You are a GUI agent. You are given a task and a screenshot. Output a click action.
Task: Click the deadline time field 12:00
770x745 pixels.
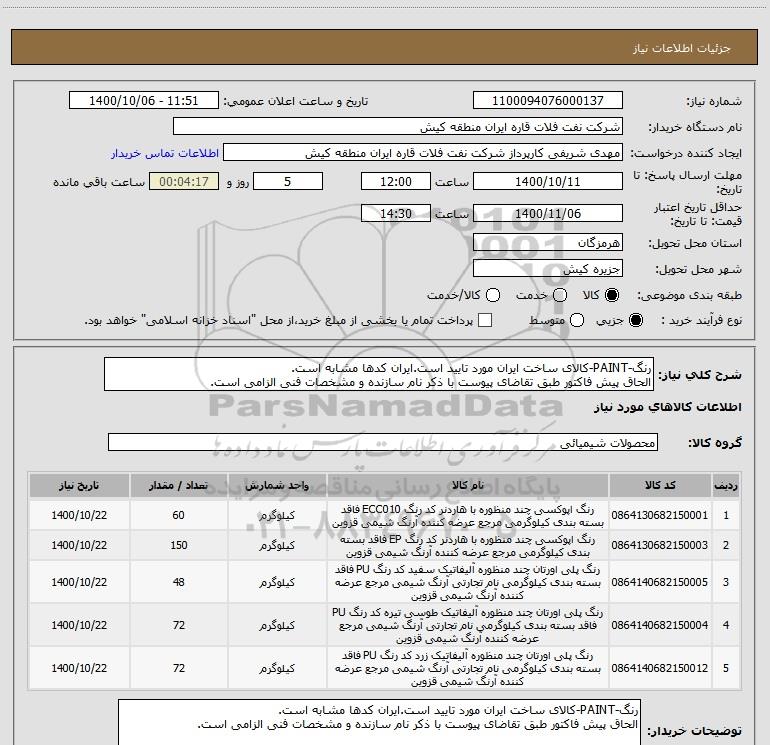click(396, 182)
